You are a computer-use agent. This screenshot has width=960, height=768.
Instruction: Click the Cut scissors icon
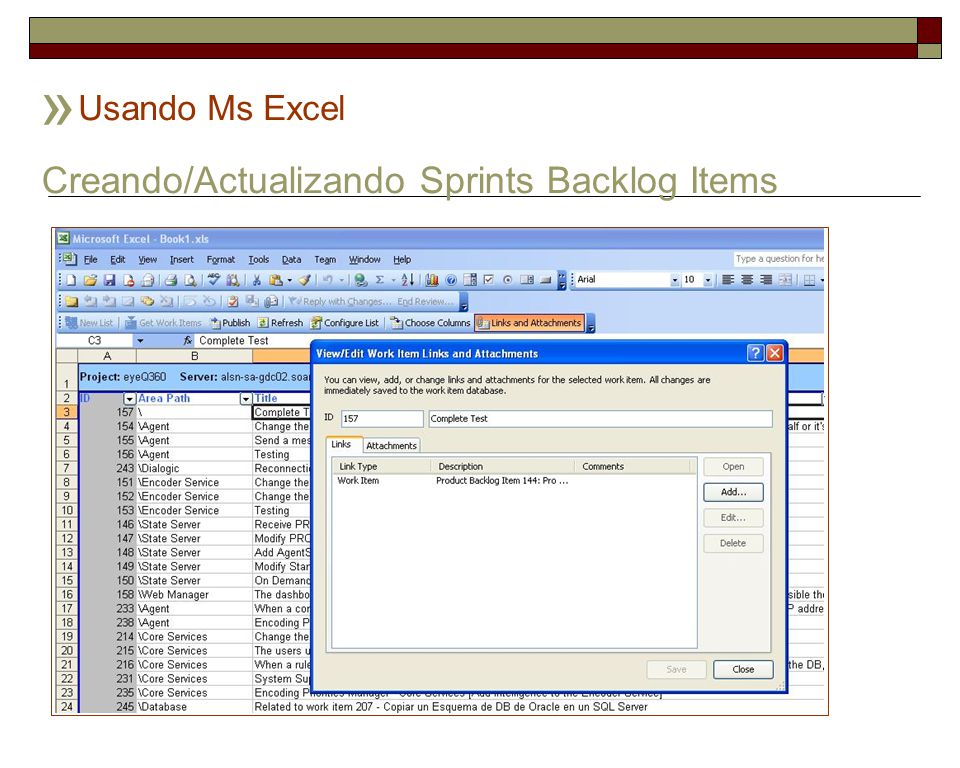point(257,280)
